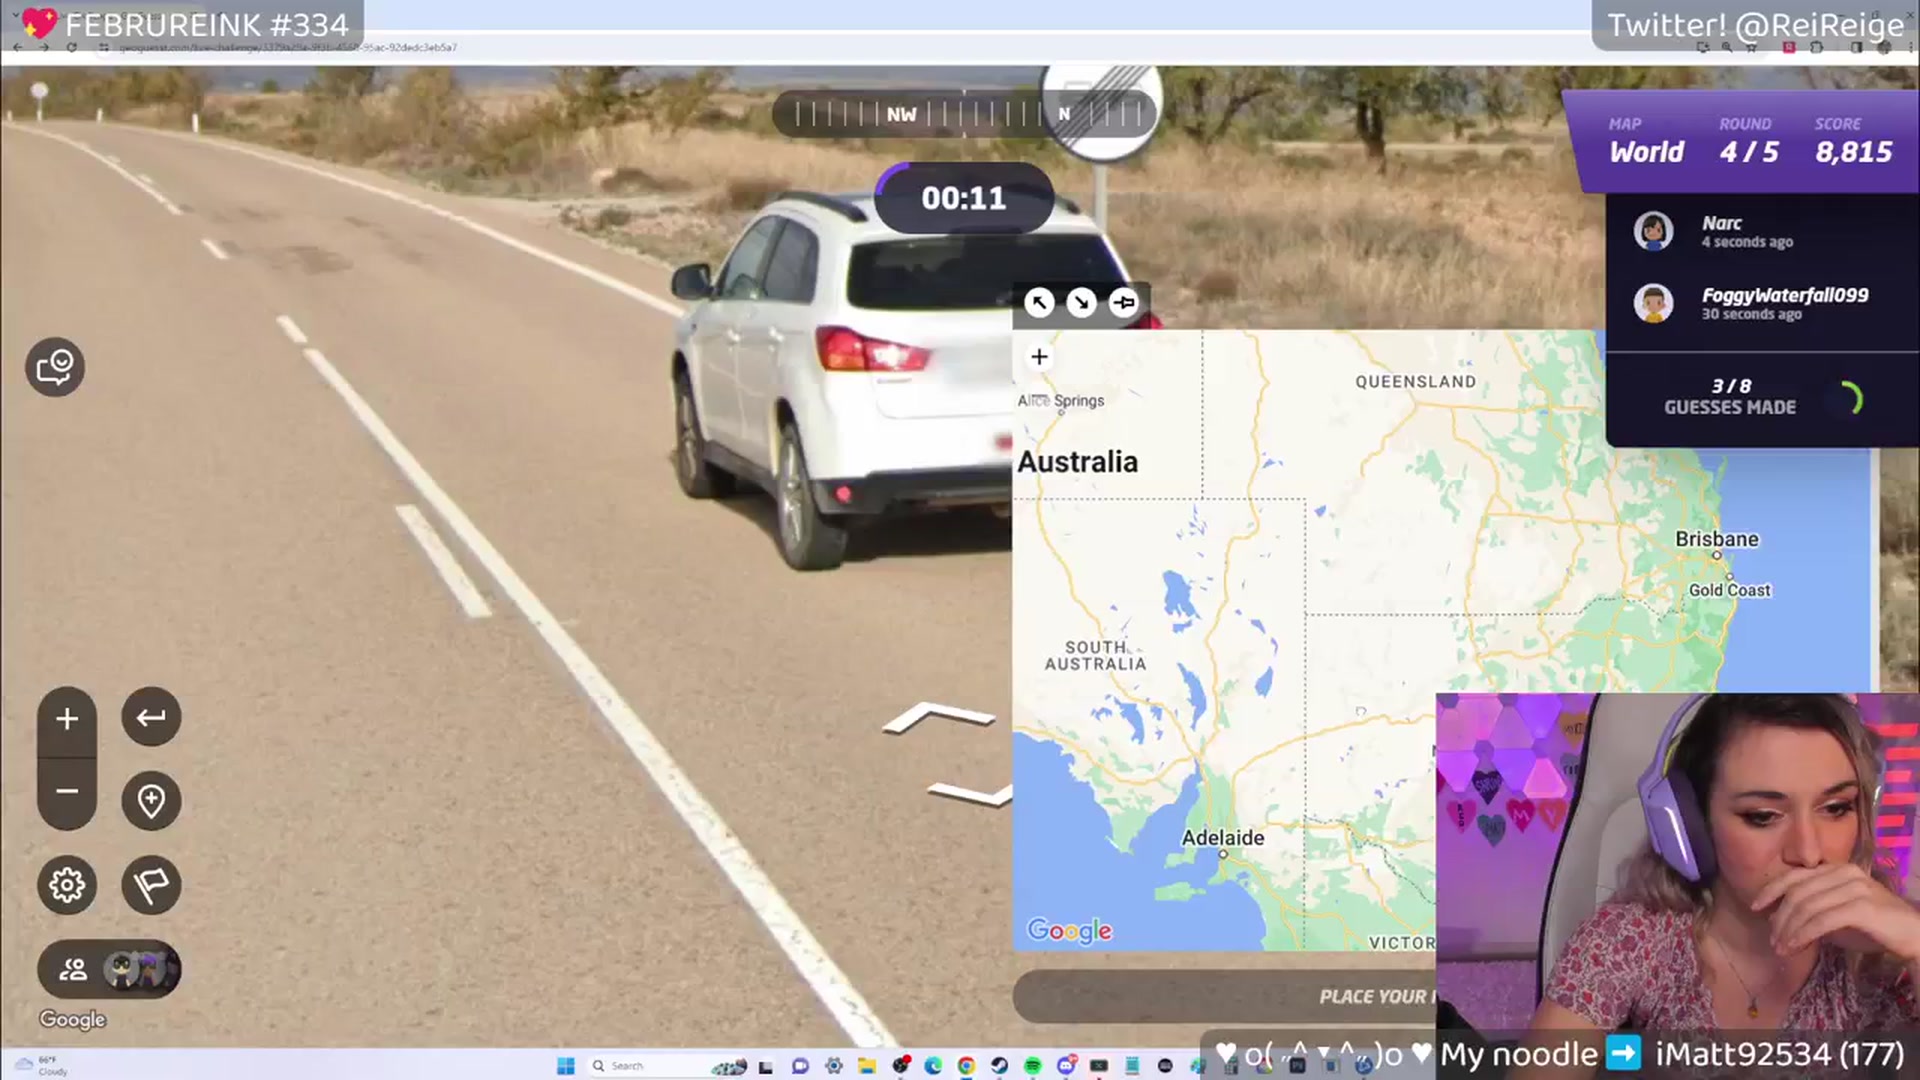Open the game settings gear
Viewport: 1920px width, 1080px height.
[67, 885]
